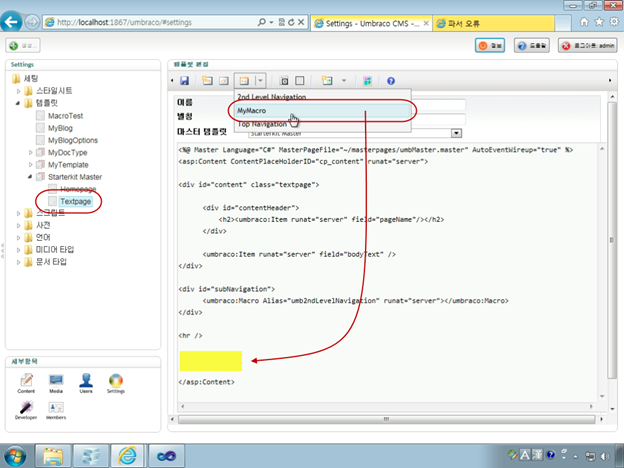Open the browser home icon
This screenshot has height=468, width=624.
coord(584,22)
